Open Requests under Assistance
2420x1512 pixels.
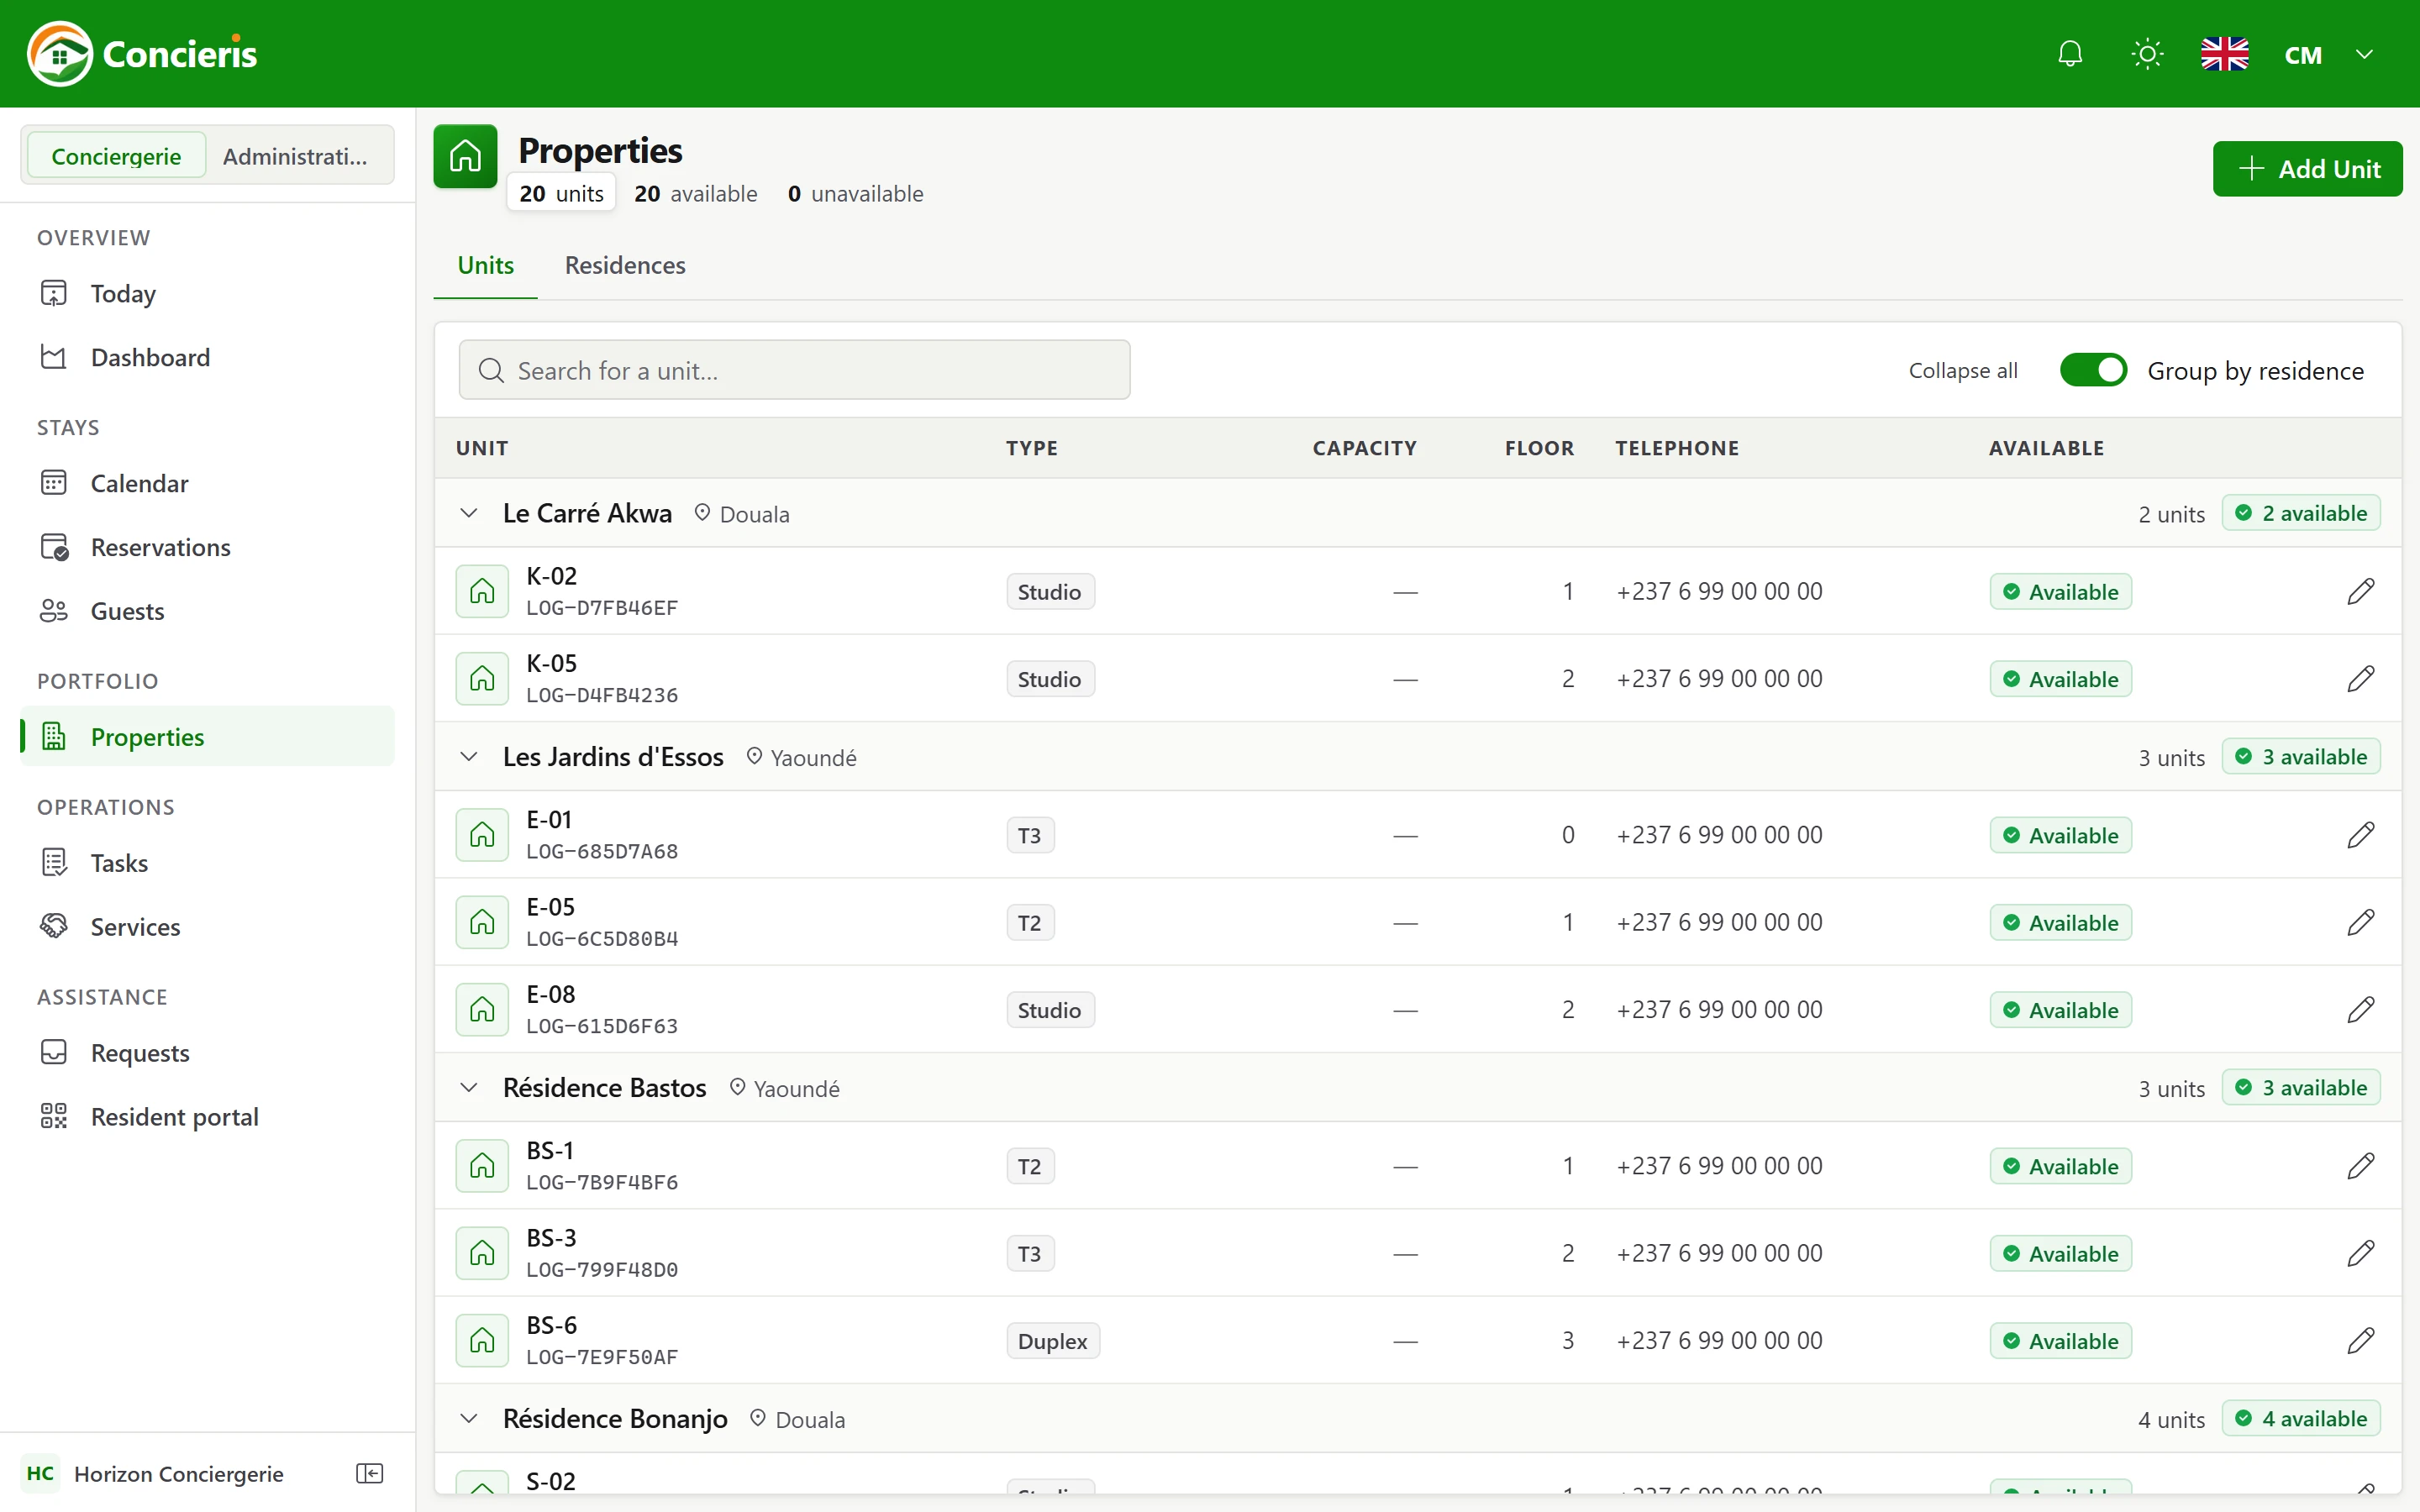[207, 1053]
